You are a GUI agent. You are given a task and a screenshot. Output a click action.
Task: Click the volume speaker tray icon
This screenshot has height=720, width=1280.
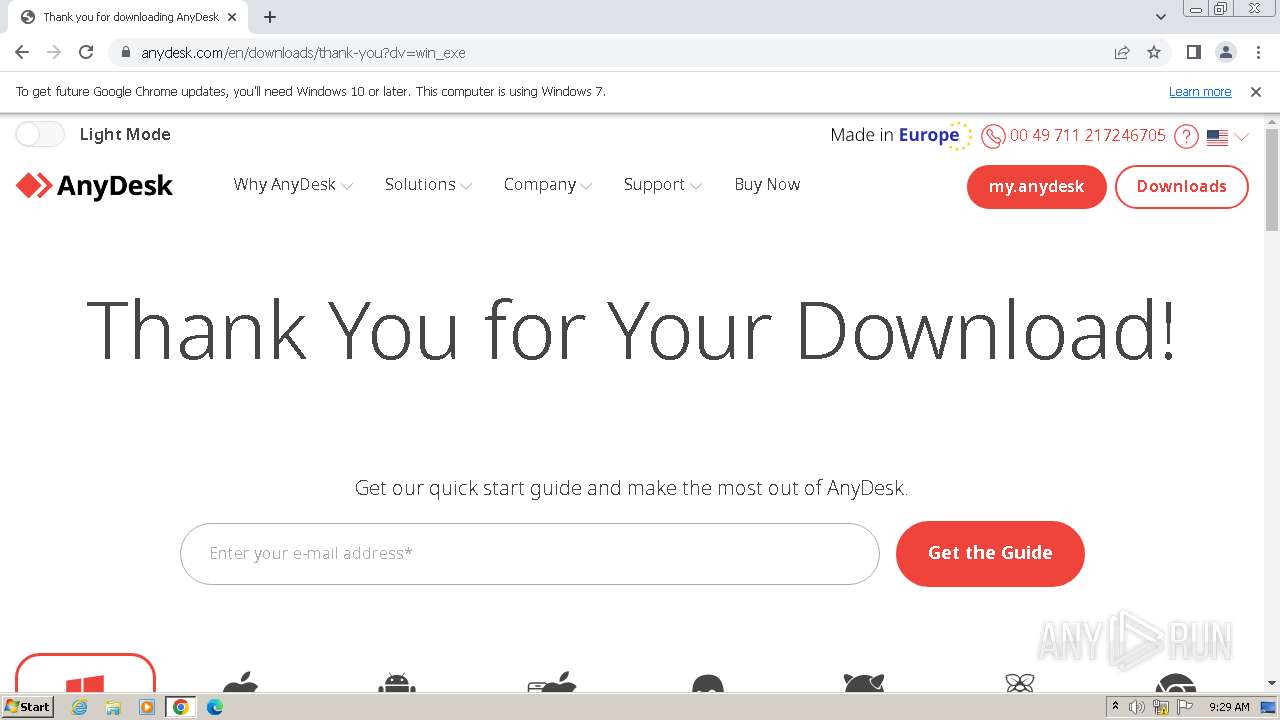[1137, 707]
